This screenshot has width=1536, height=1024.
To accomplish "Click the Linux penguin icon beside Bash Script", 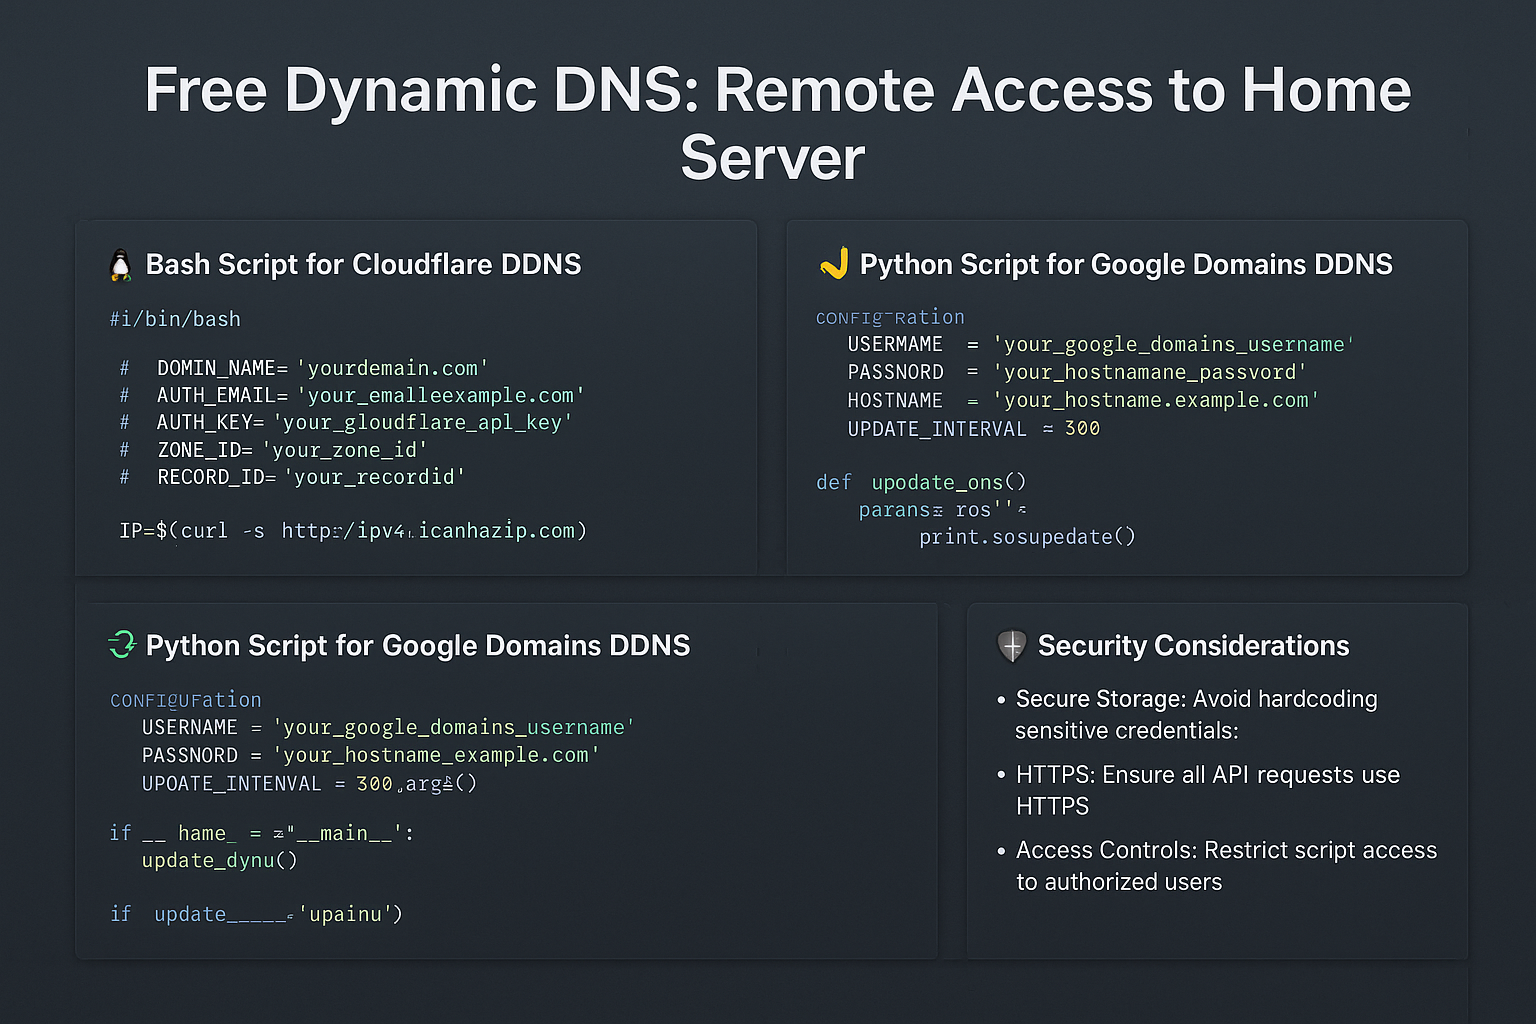I will (120, 265).
